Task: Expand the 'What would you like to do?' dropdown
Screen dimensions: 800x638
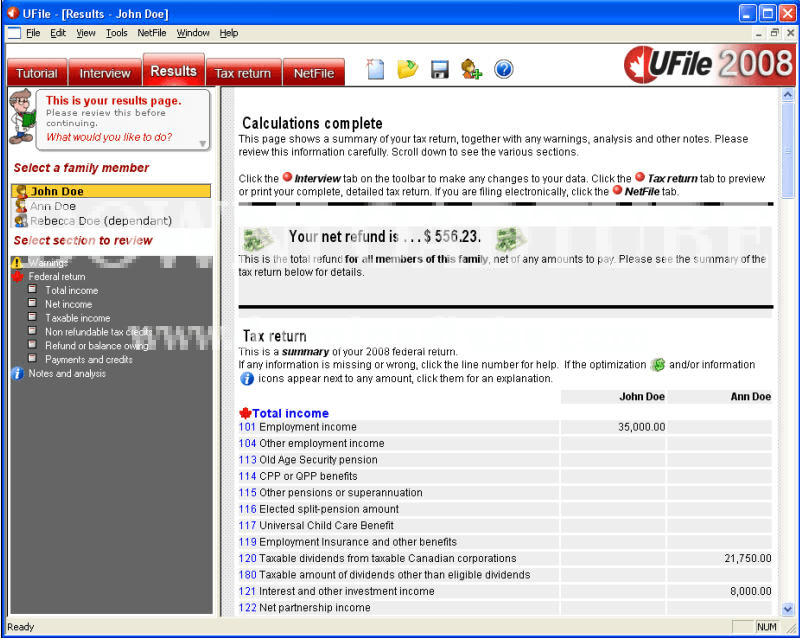Action: pyautogui.click(x=203, y=143)
